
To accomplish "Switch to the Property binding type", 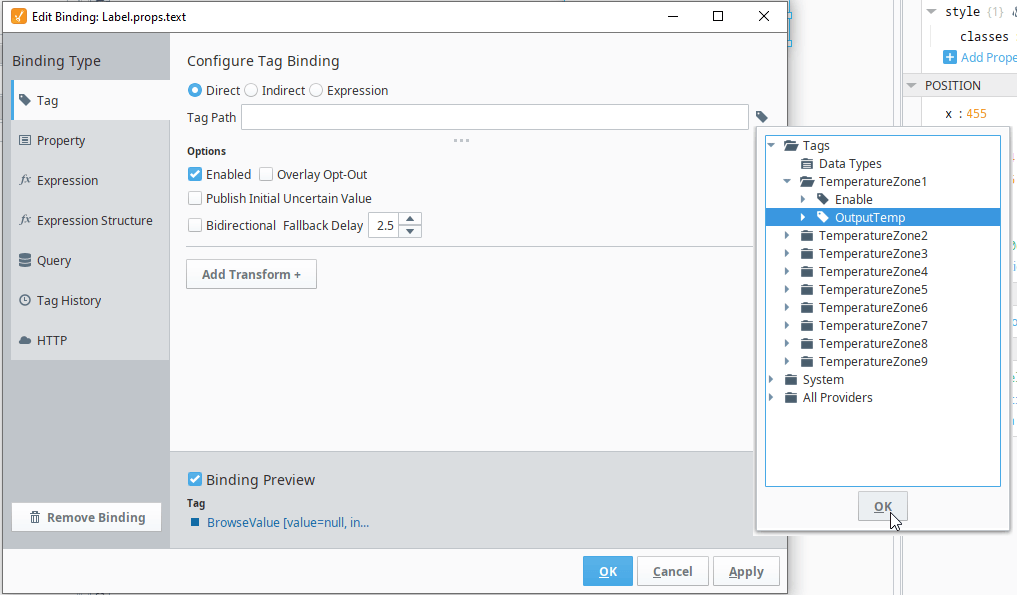I will [x=90, y=140].
